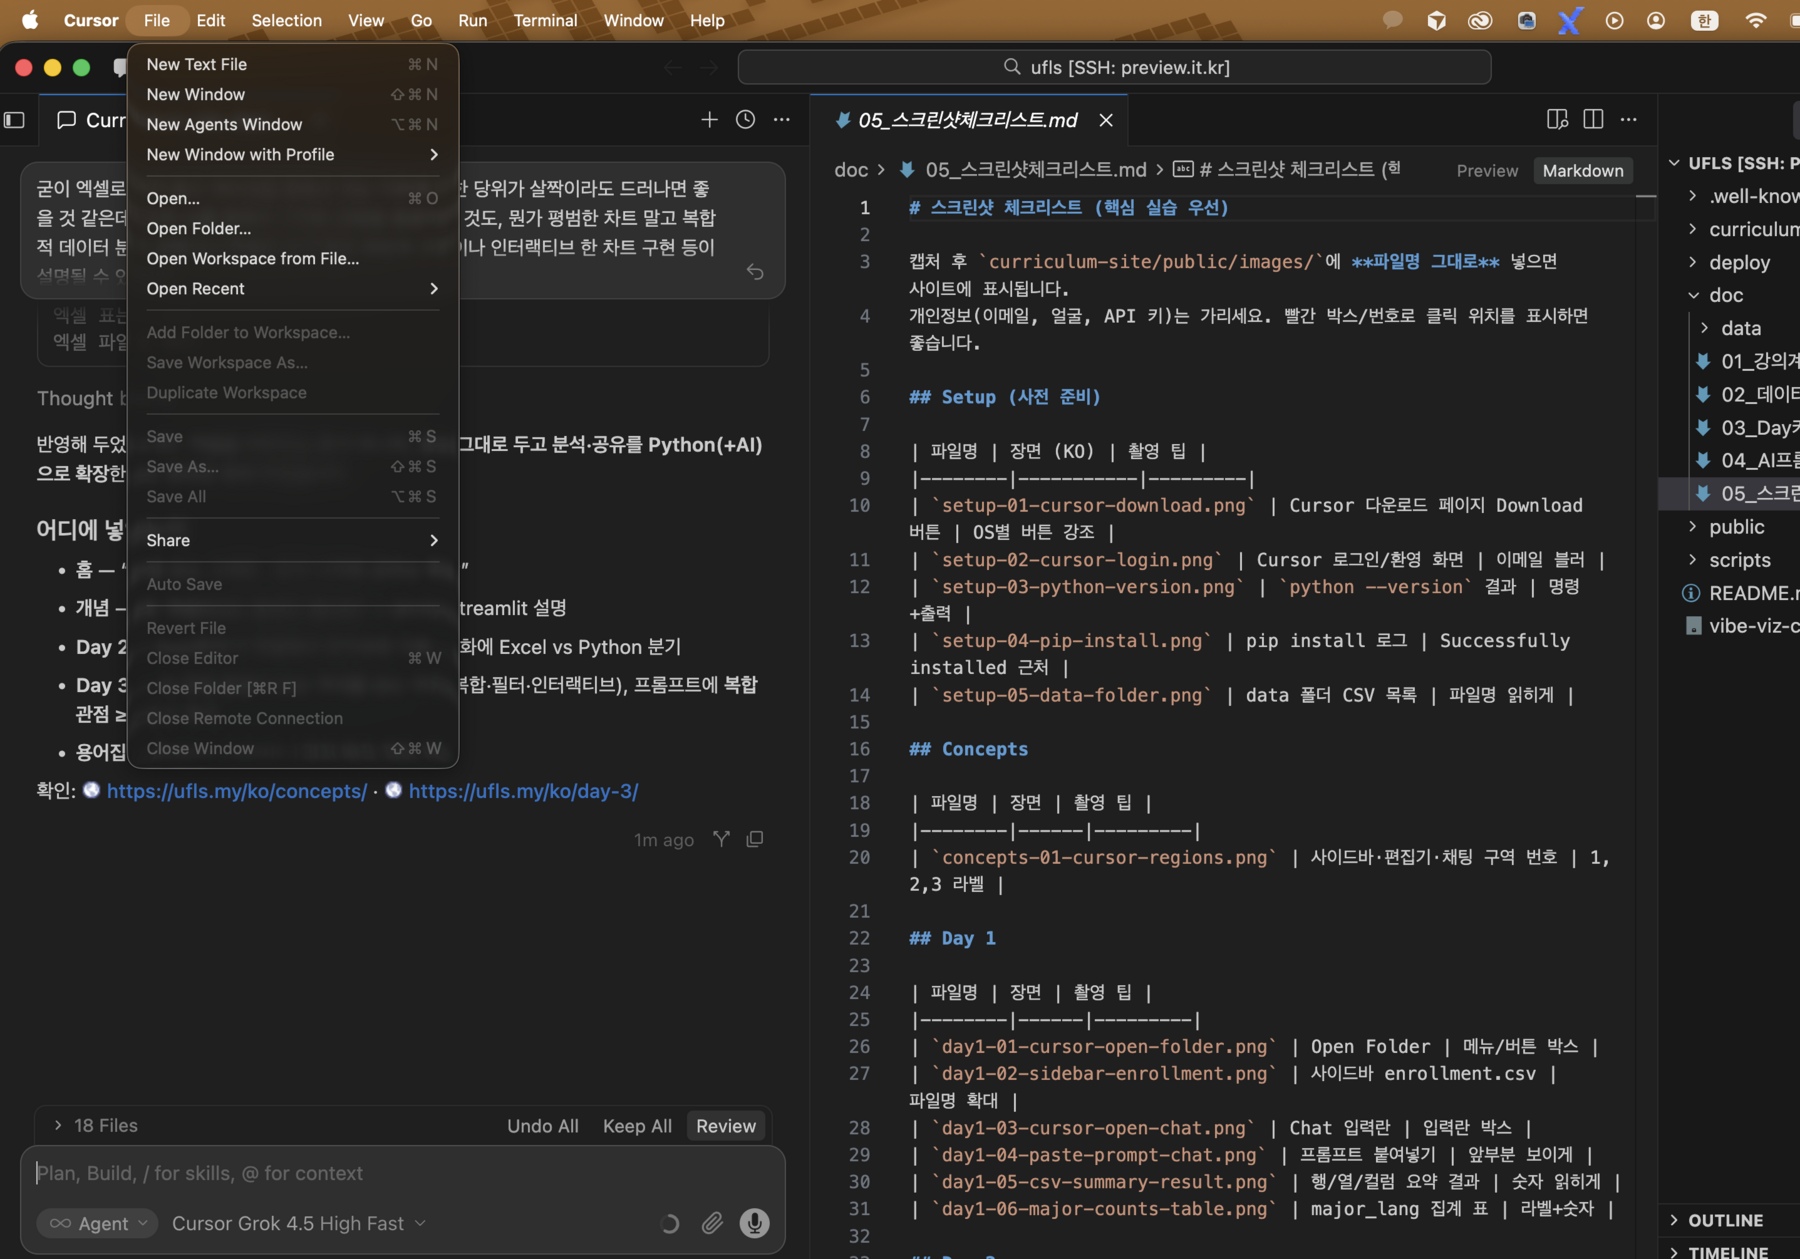
Task: Open the new chat plus icon
Action: point(709,120)
